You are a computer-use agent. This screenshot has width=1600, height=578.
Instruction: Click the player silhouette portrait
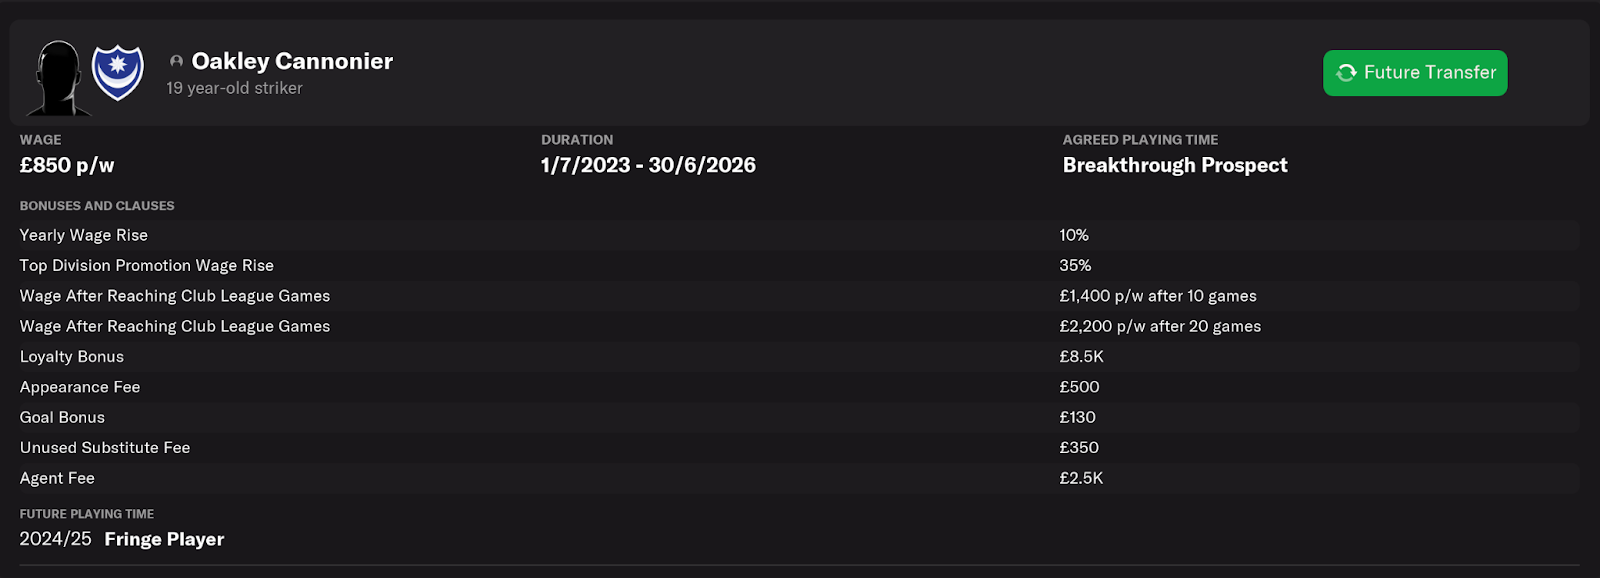point(58,78)
